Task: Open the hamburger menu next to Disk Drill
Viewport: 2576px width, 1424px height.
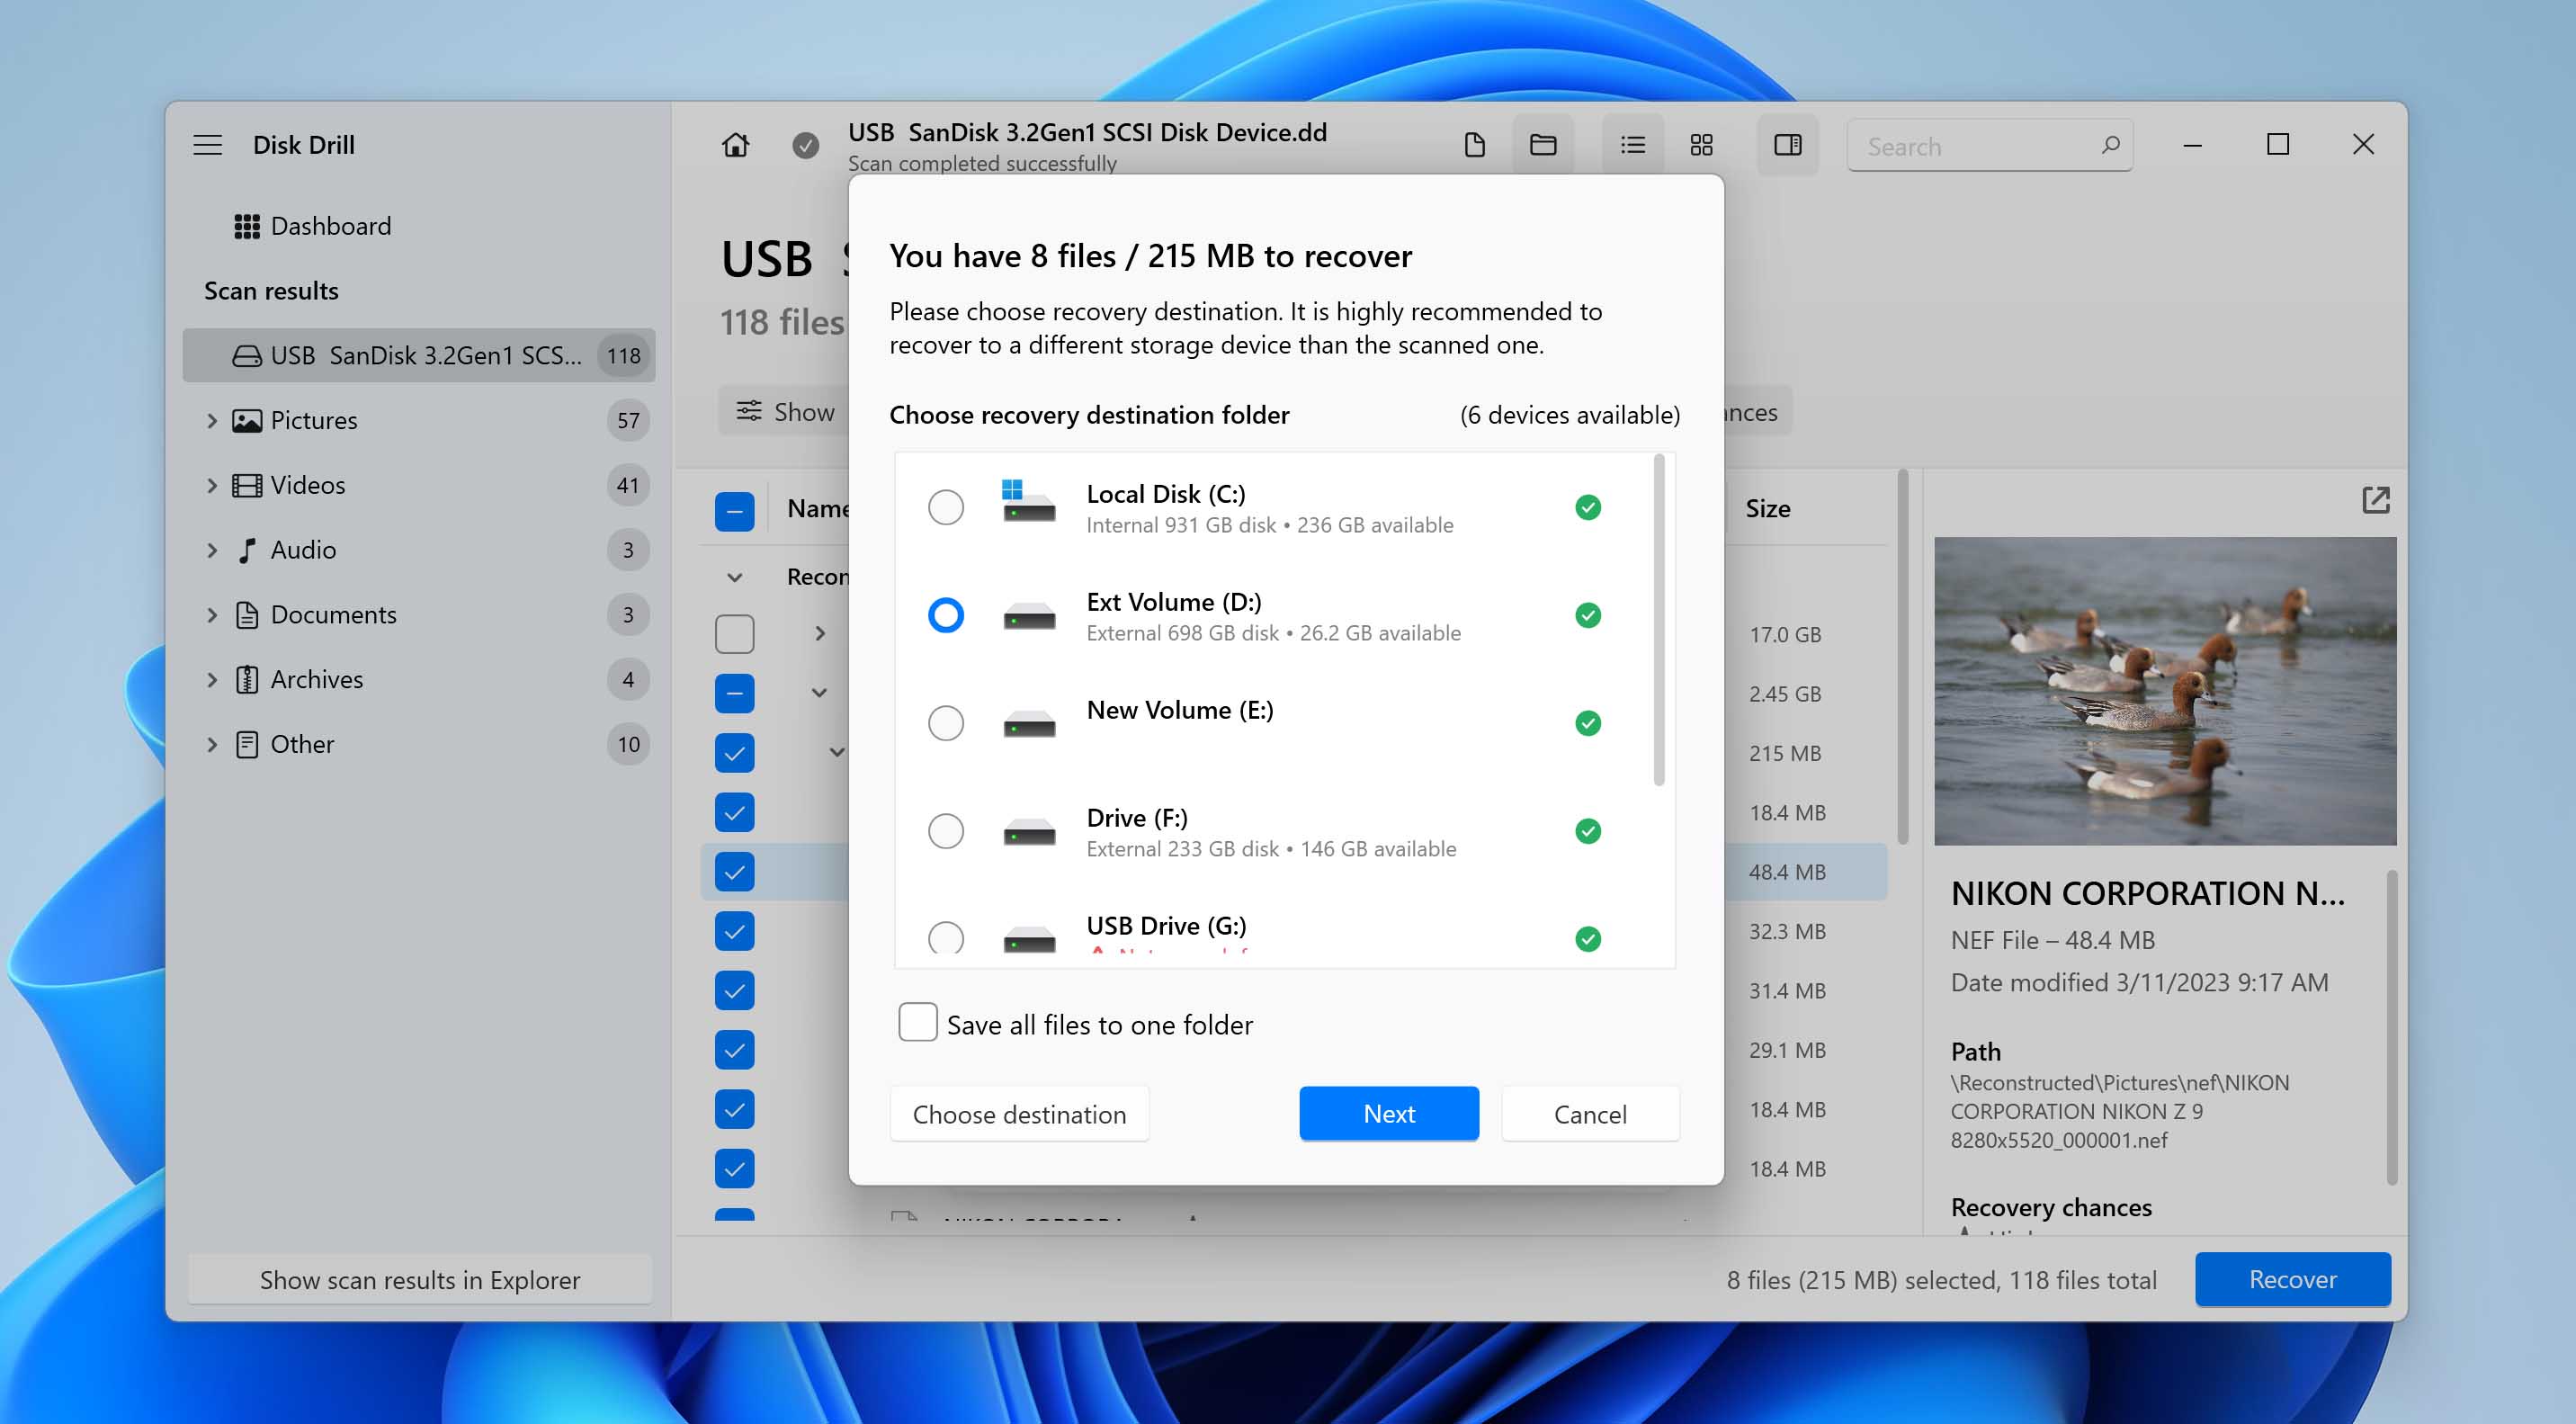Action: tap(208, 145)
